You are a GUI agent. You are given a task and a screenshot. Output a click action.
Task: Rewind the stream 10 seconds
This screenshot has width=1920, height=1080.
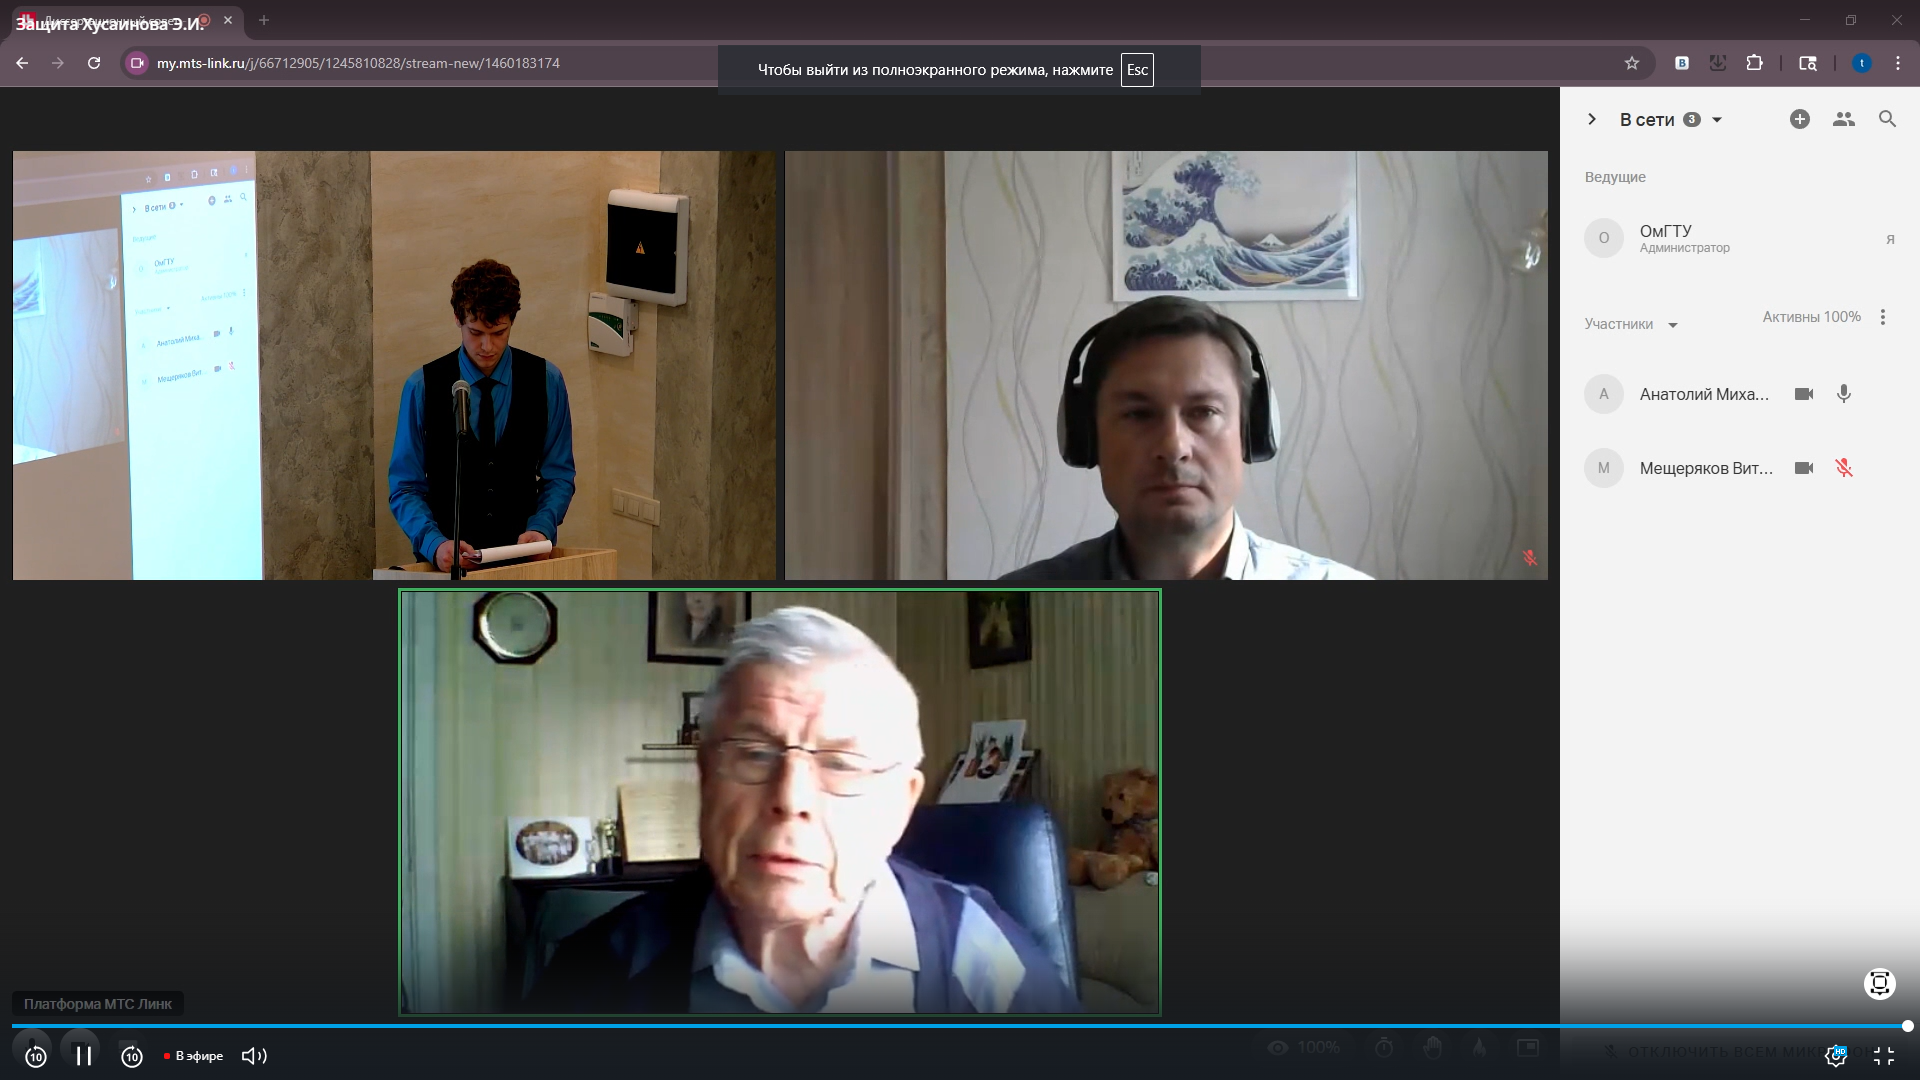pos(35,1056)
